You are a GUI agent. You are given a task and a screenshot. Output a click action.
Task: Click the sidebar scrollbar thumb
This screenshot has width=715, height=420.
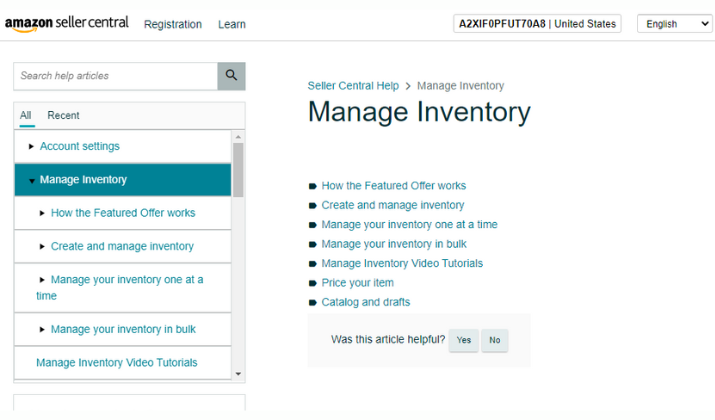point(238,170)
